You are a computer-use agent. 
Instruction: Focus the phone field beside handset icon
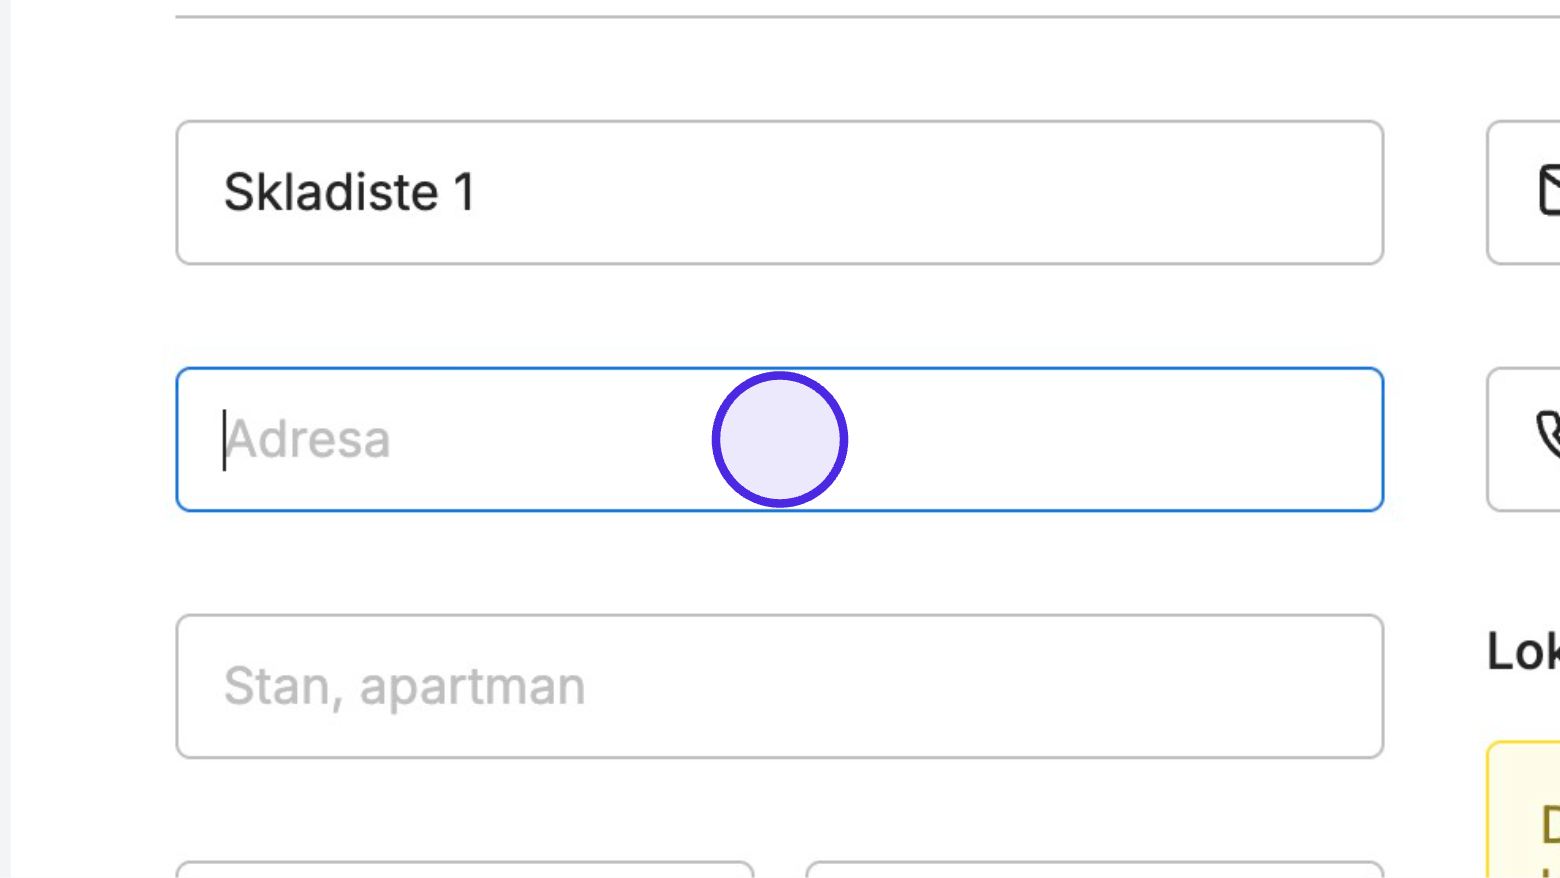tap(1524, 439)
